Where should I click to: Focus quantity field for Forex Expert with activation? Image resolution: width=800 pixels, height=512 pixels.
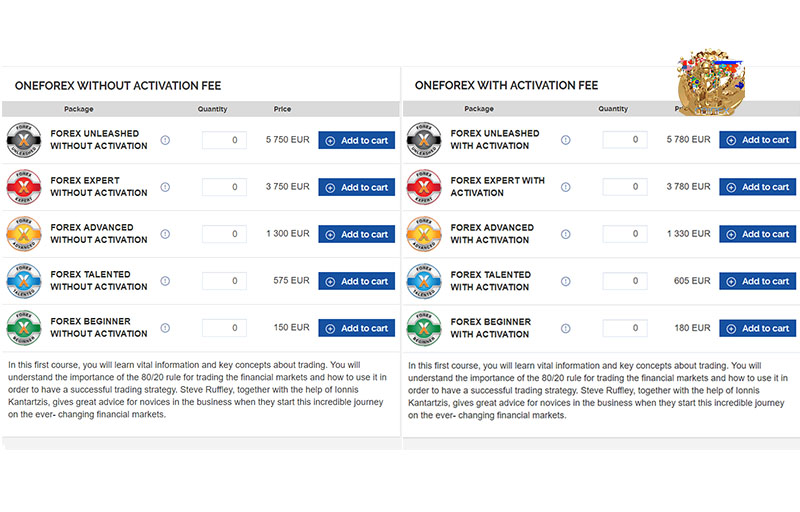[625, 187]
